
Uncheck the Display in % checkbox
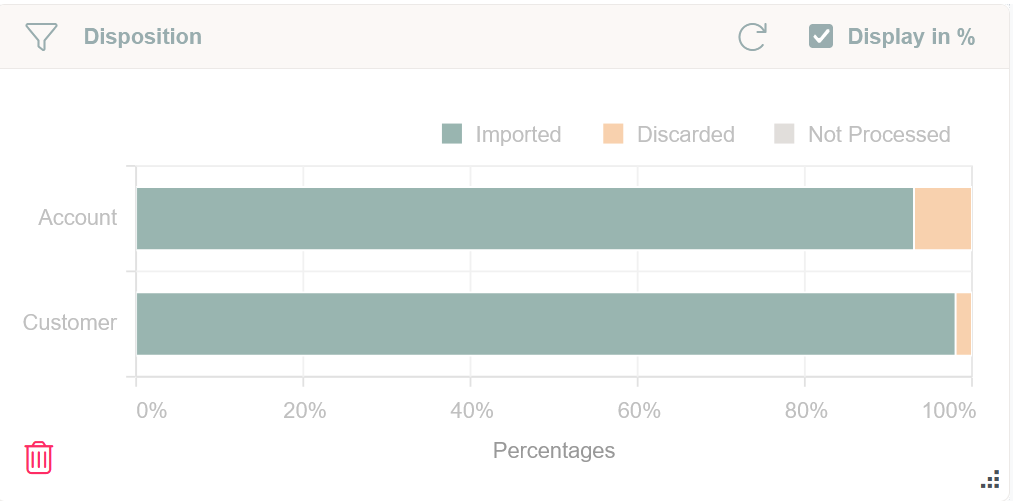(x=821, y=37)
